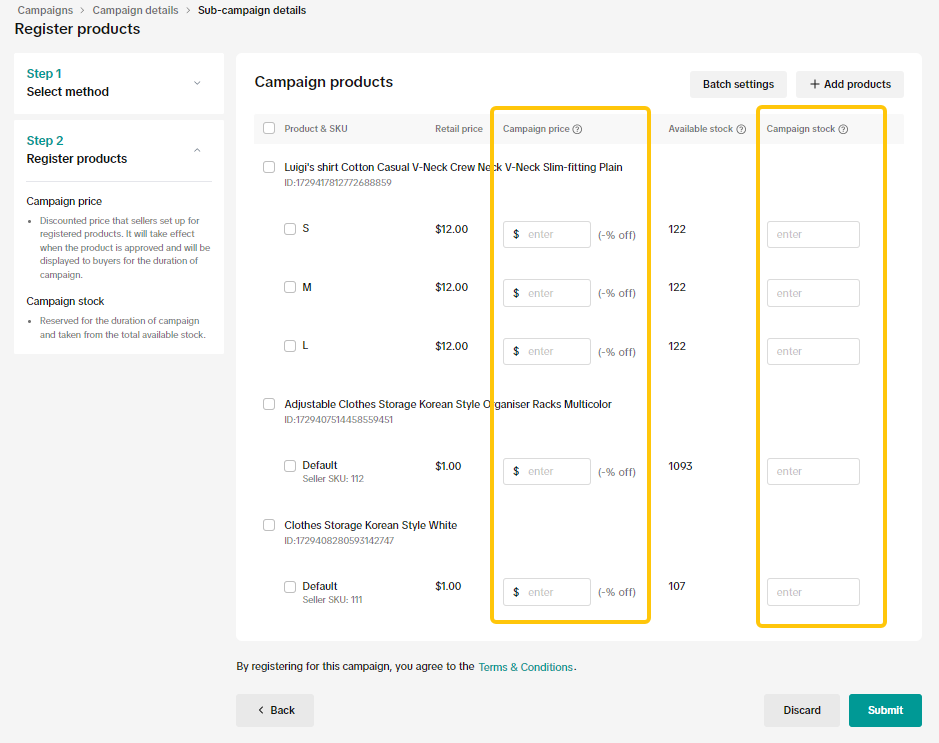Check the Luigi's shirt product checkbox
The height and width of the screenshot is (743, 939).
[x=269, y=167]
